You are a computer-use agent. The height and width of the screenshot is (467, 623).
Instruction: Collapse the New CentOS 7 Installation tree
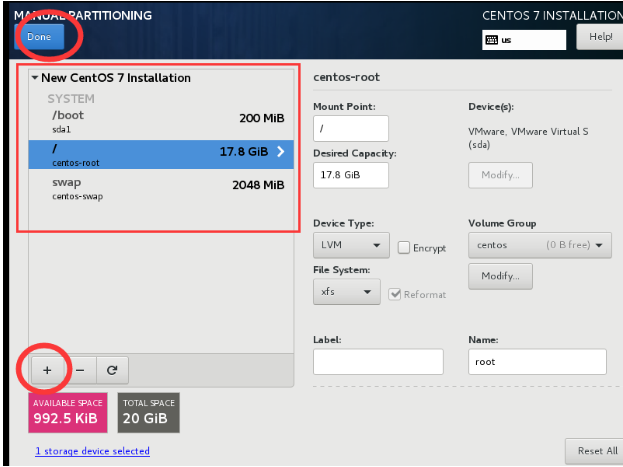[x=35, y=78]
